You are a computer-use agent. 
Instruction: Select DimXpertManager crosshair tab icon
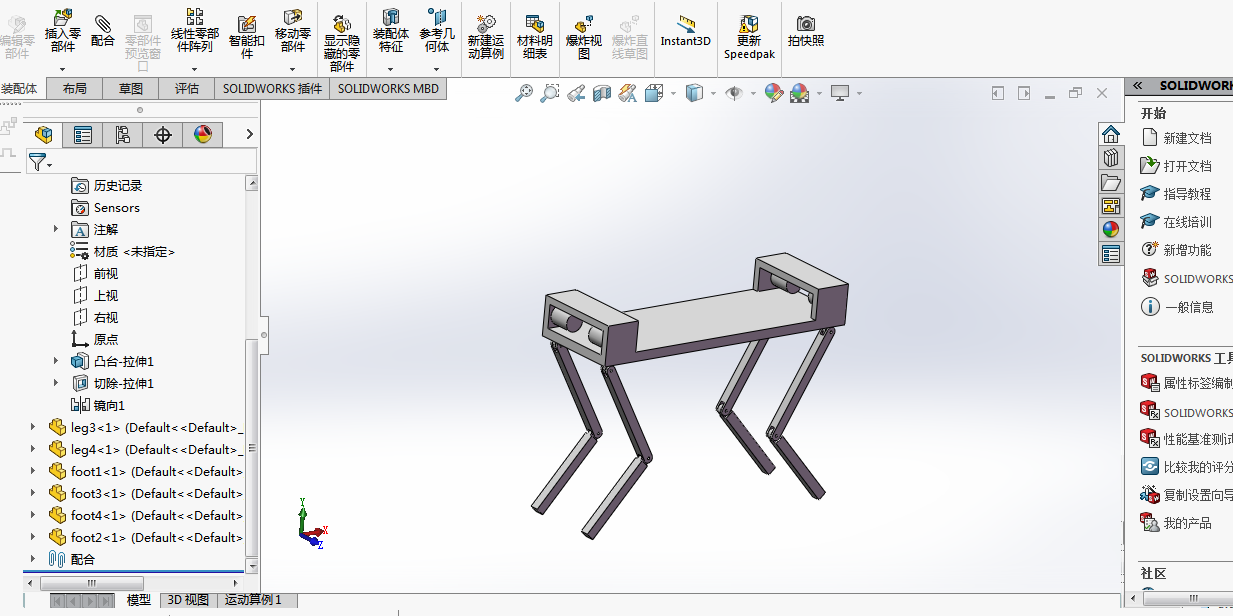163,134
